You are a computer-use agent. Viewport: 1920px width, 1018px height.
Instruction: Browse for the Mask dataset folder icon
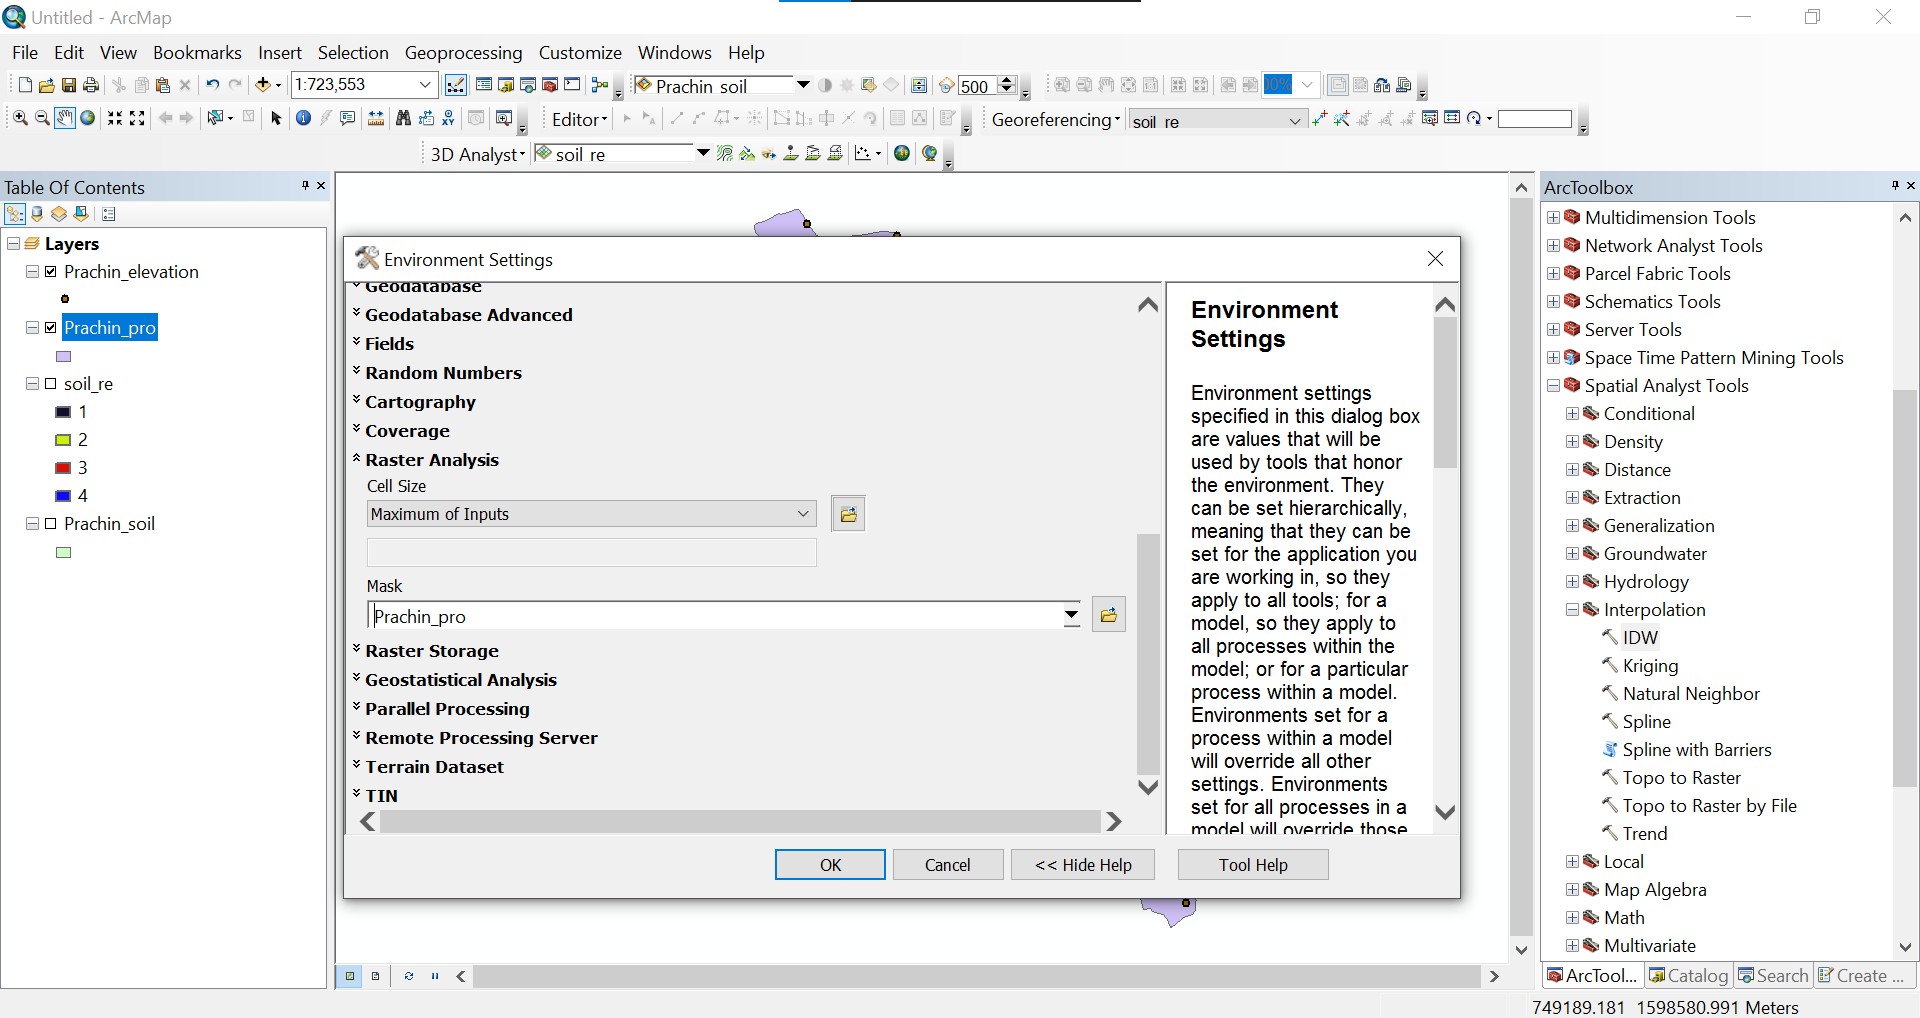pos(1108,615)
